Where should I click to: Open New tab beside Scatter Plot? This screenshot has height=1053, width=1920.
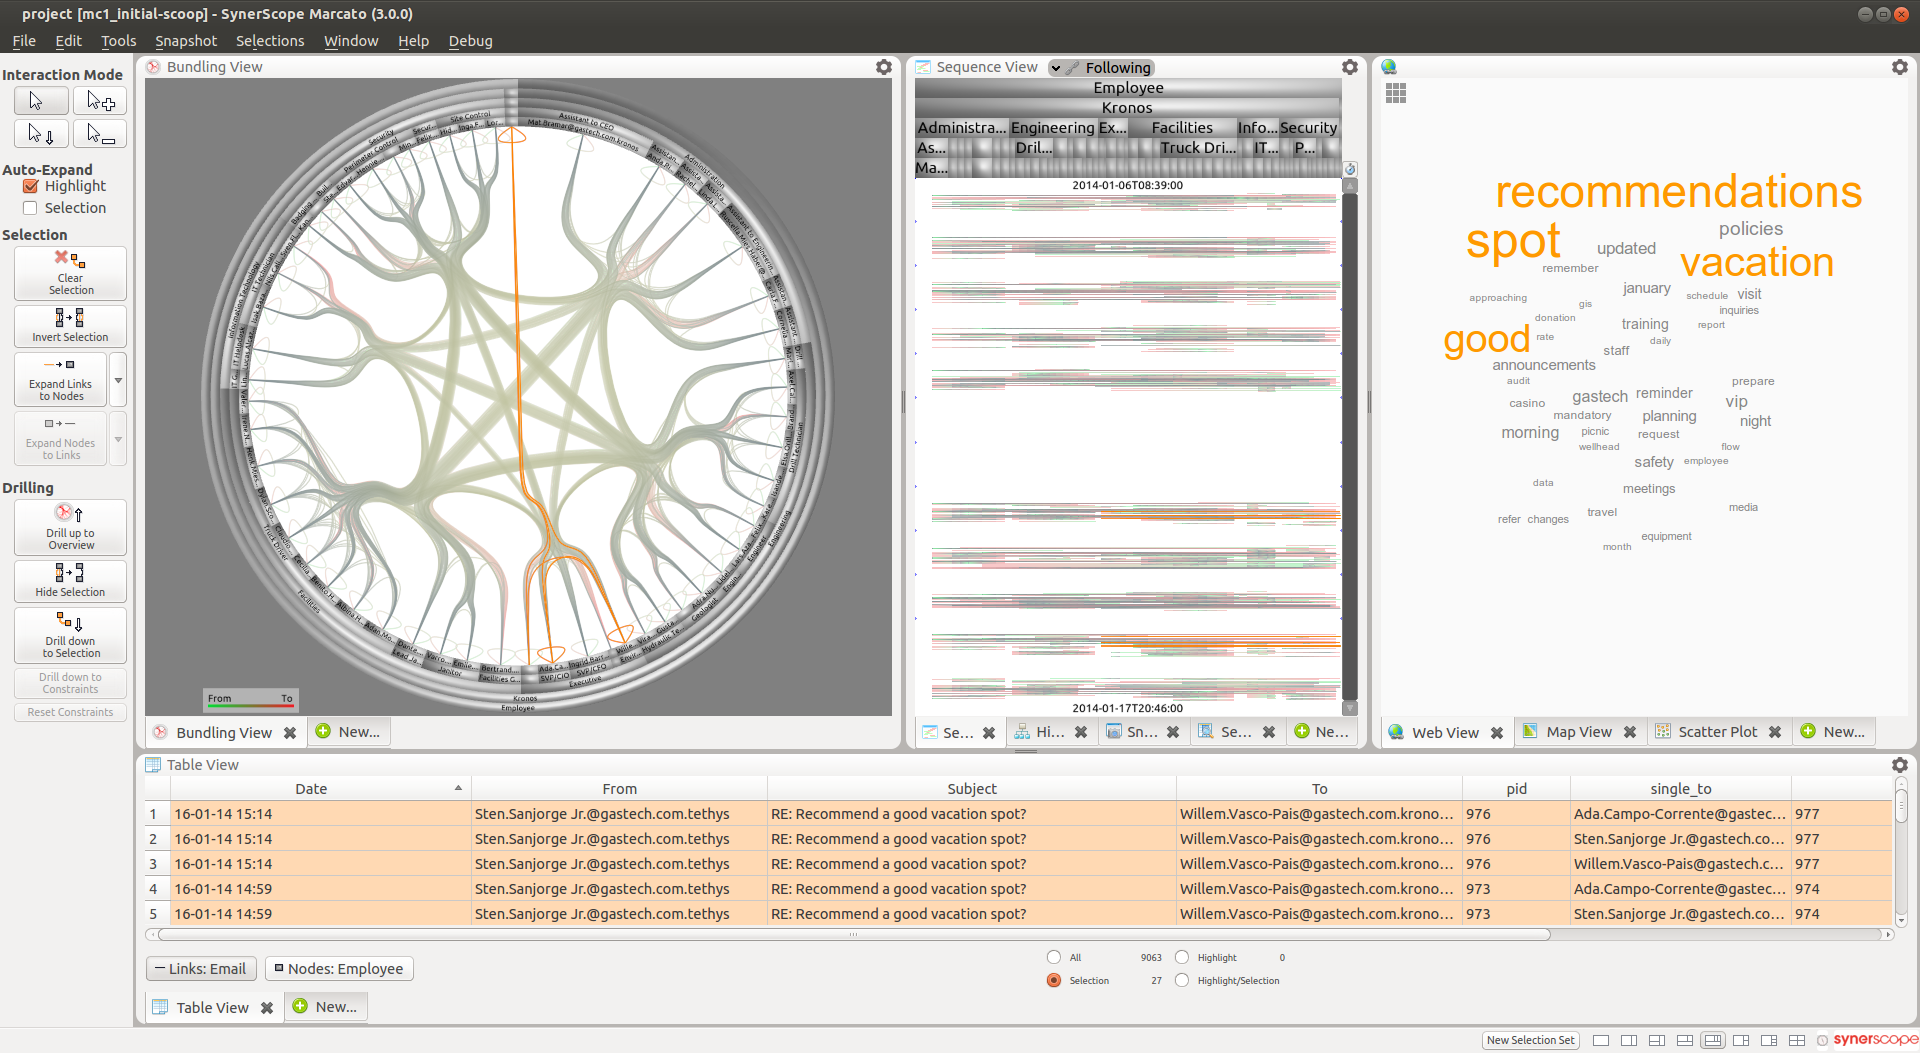pyautogui.click(x=1834, y=732)
